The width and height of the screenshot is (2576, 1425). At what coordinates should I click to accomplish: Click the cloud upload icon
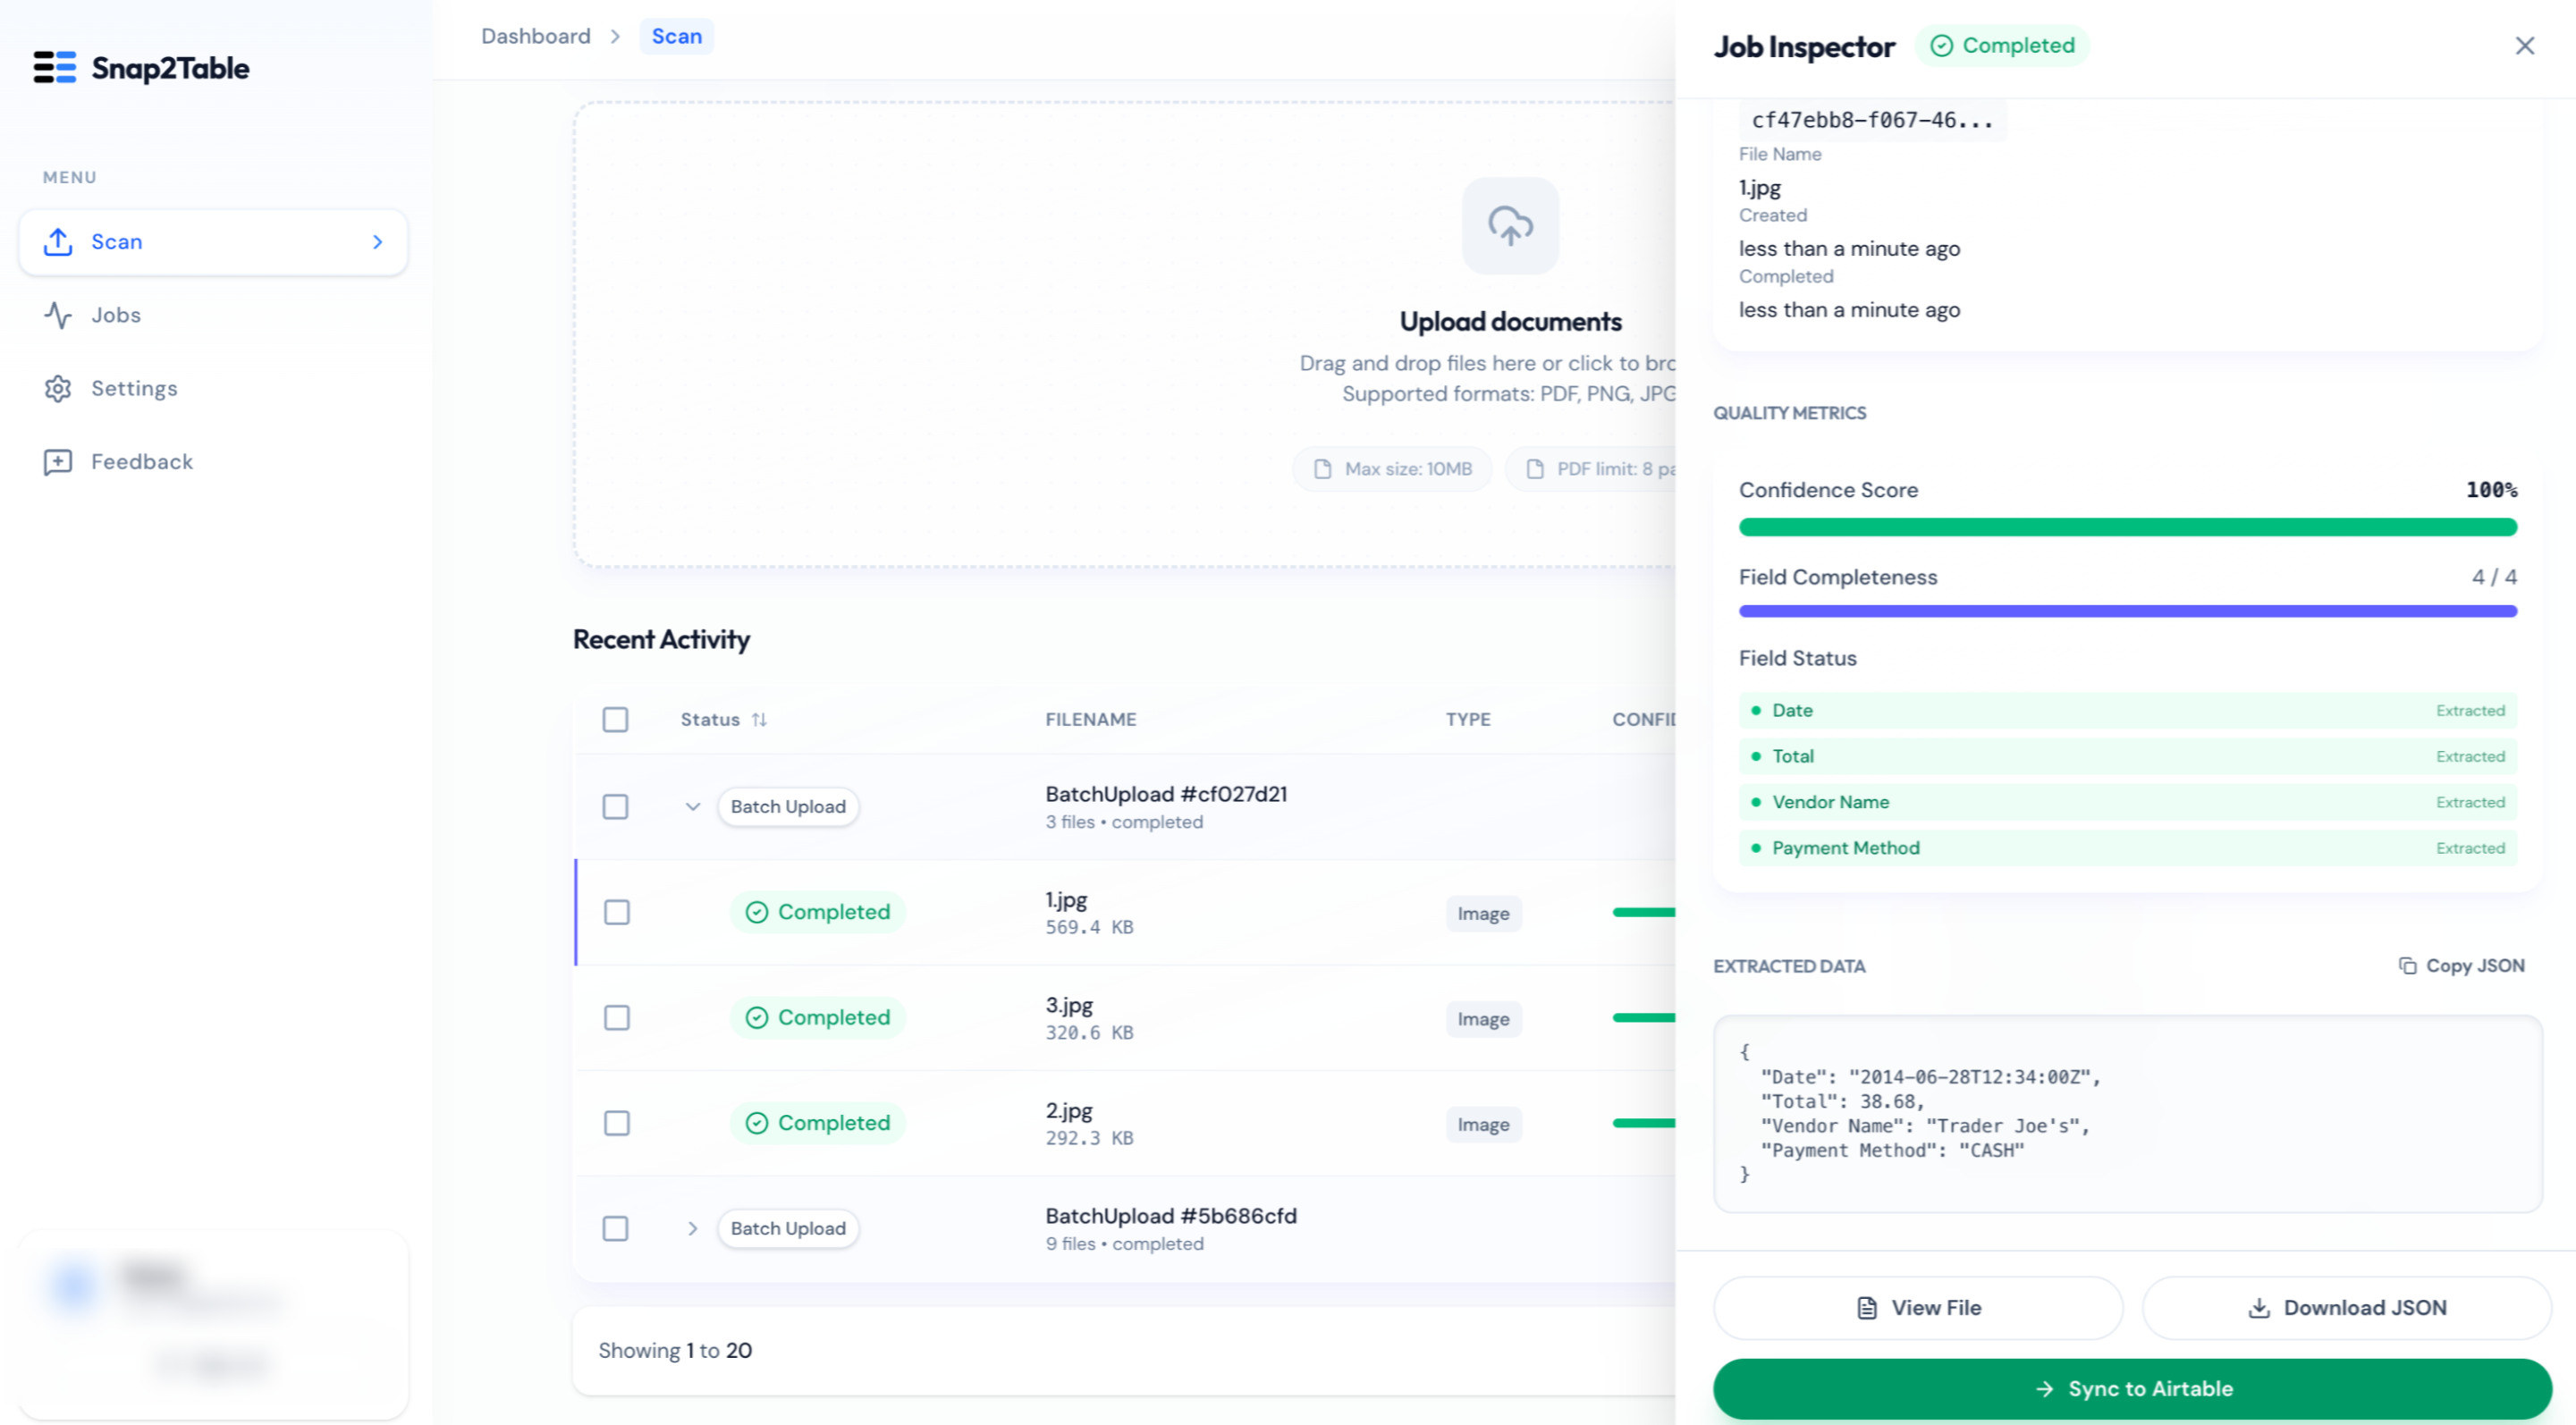pyautogui.click(x=1510, y=226)
